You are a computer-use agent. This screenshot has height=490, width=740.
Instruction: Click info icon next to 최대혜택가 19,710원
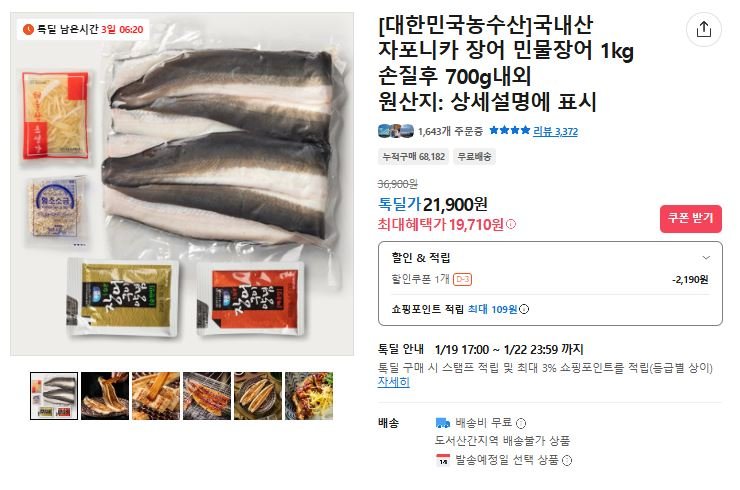[x=511, y=224]
